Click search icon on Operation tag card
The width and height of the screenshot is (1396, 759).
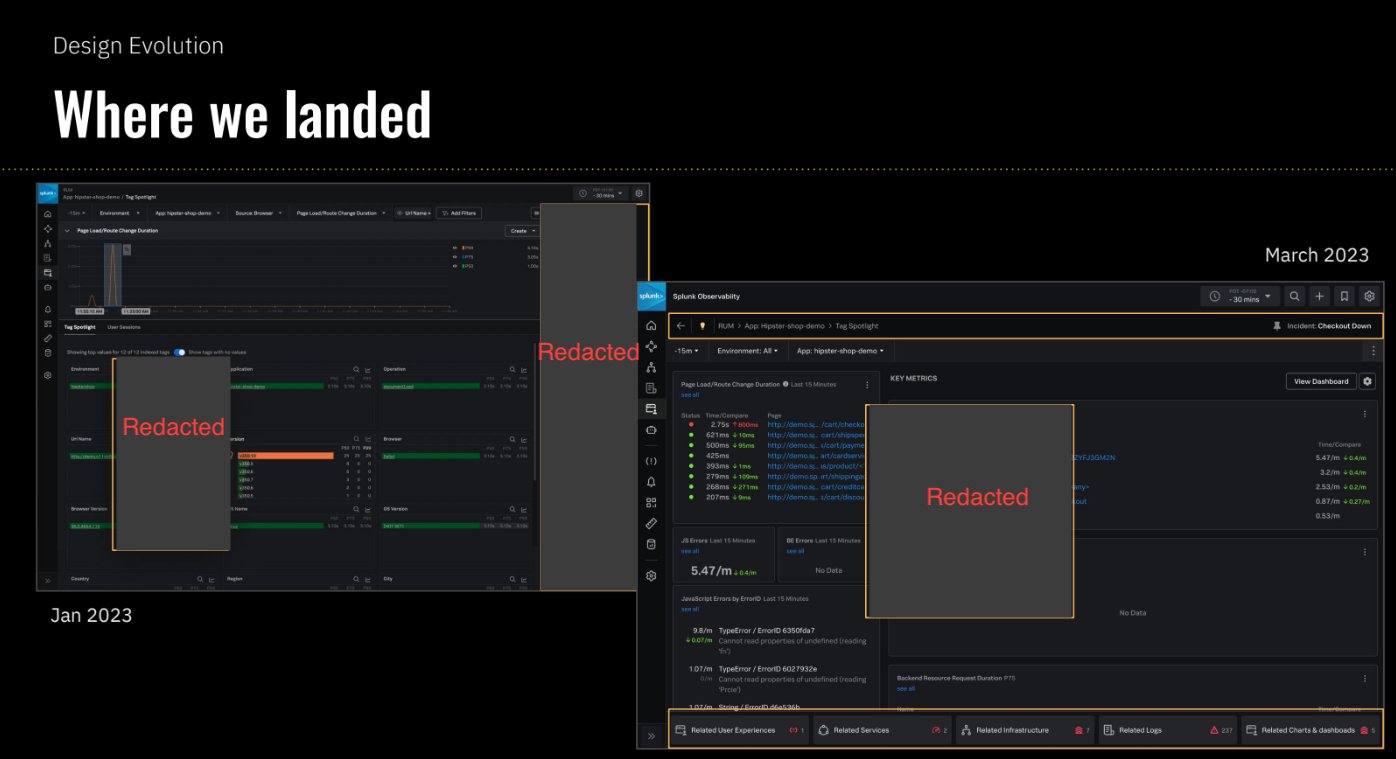pyautogui.click(x=510, y=369)
